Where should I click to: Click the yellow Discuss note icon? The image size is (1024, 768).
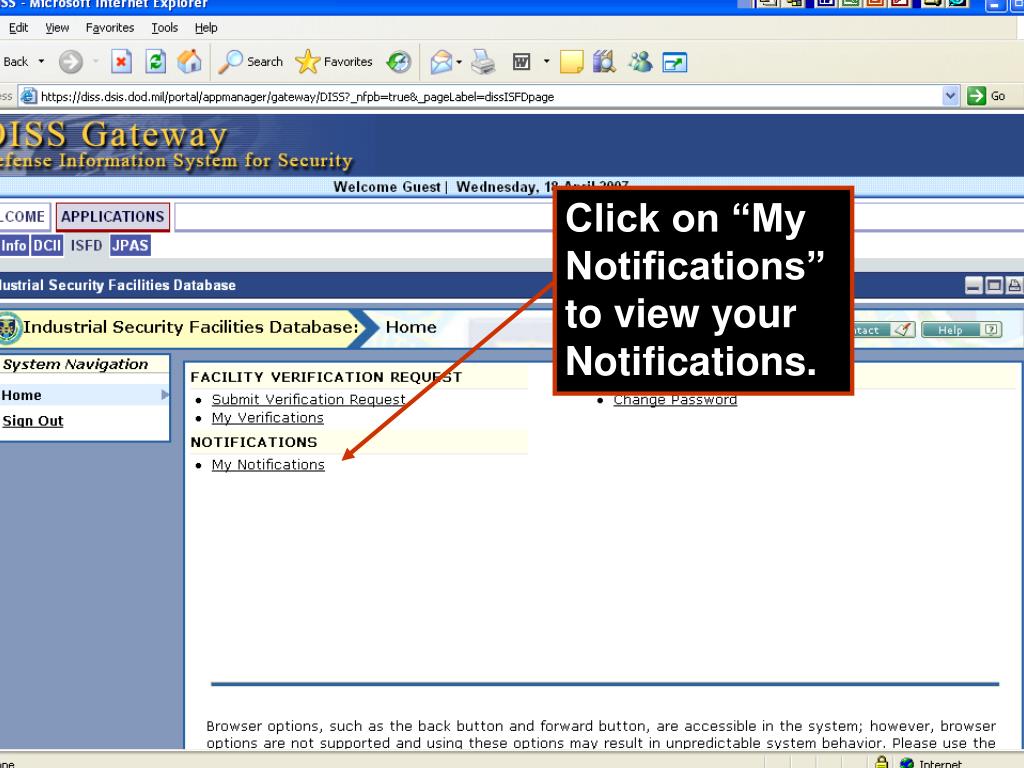click(x=571, y=62)
